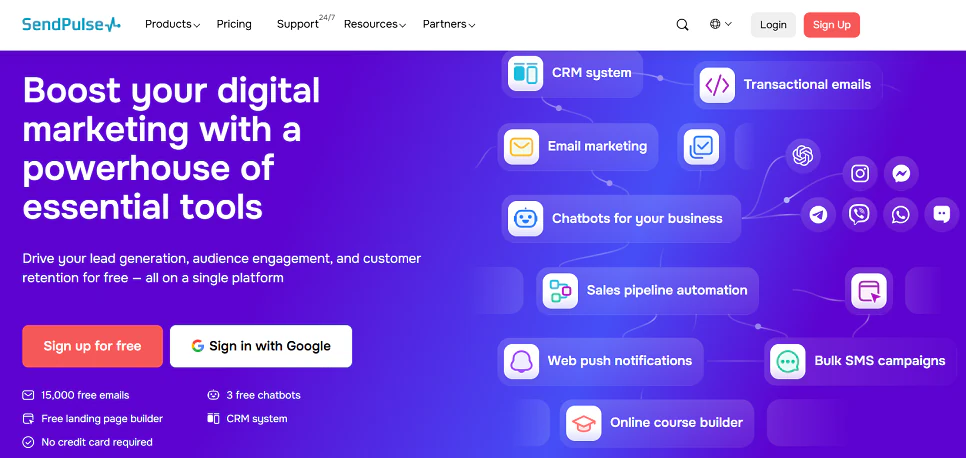Click the Viber icon
Image resolution: width=966 pixels, height=458 pixels.
tap(859, 214)
